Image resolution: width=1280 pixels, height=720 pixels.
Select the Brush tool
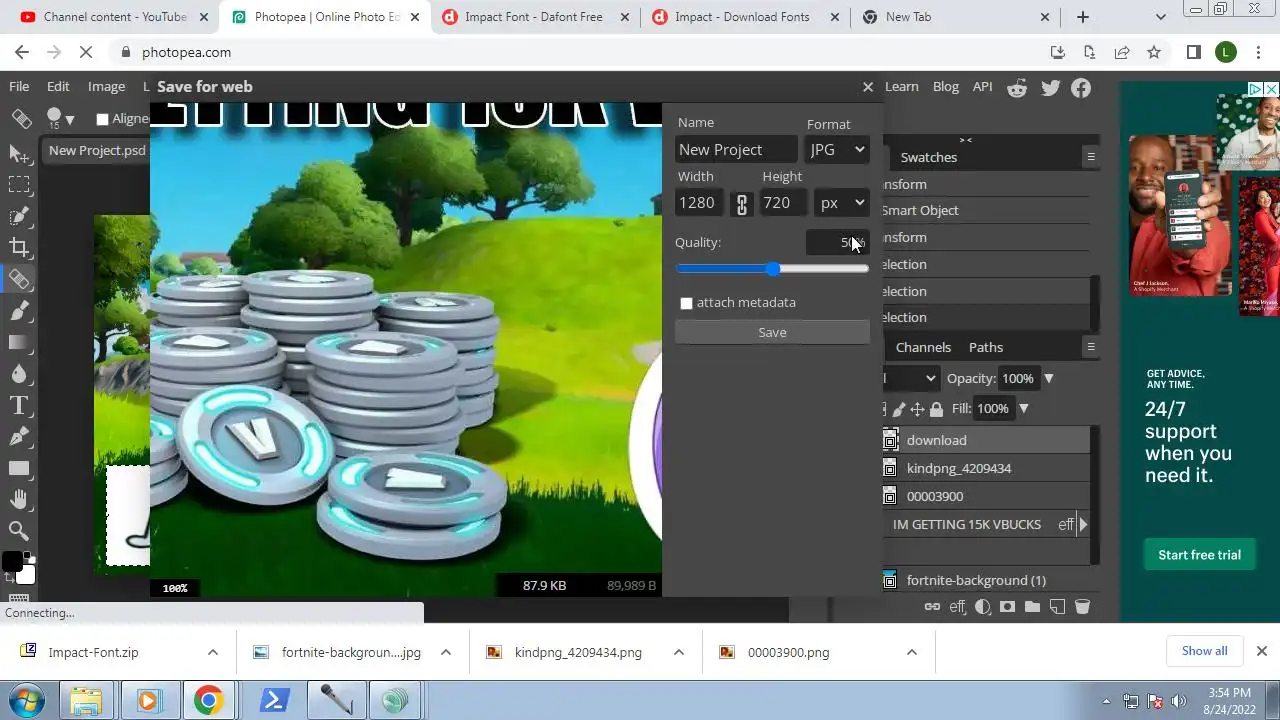(18, 311)
